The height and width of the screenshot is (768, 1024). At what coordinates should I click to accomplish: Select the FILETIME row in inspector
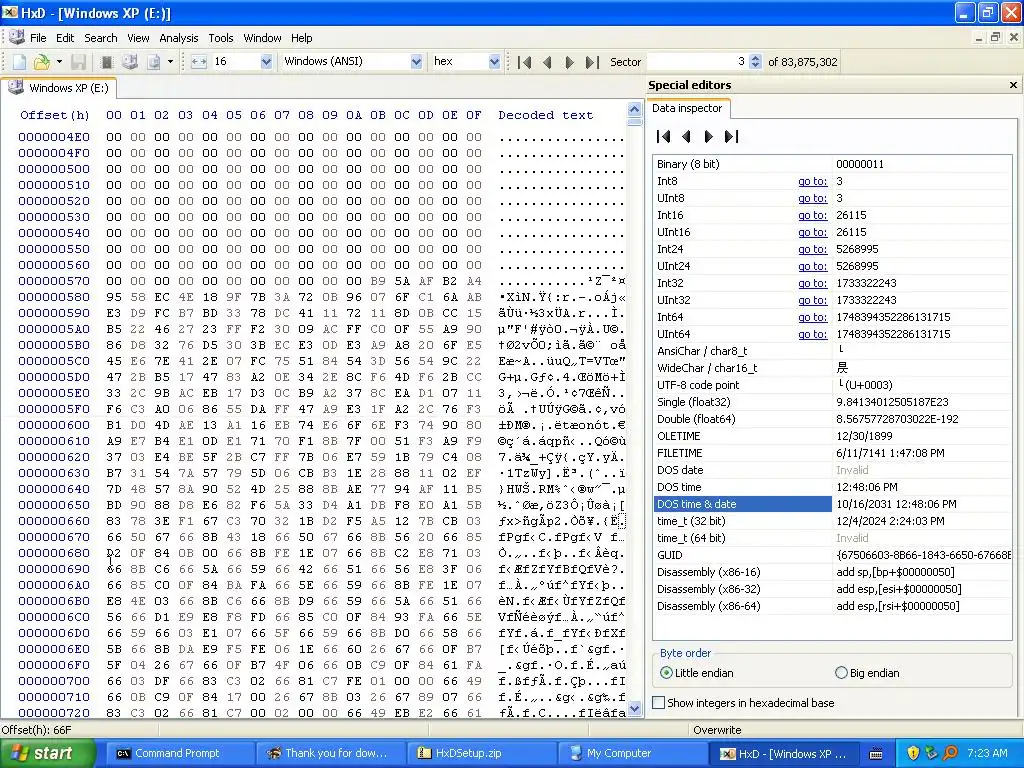point(833,453)
